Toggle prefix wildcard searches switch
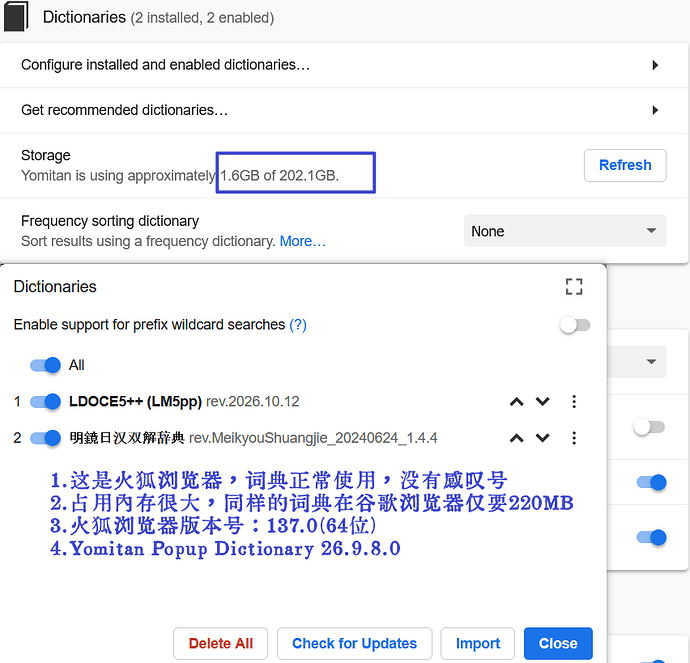 tap(575, 325)
